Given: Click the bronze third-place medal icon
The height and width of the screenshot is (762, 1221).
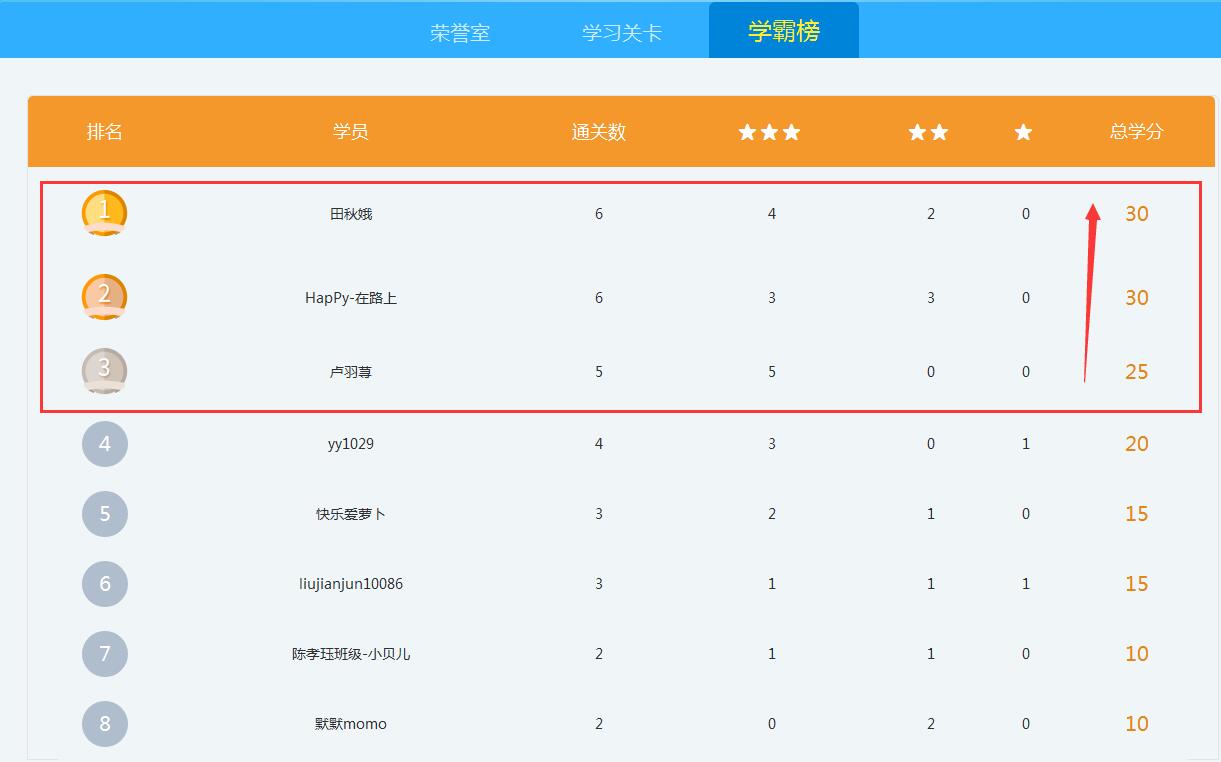Looking at the screenshot, I should 104,371.
